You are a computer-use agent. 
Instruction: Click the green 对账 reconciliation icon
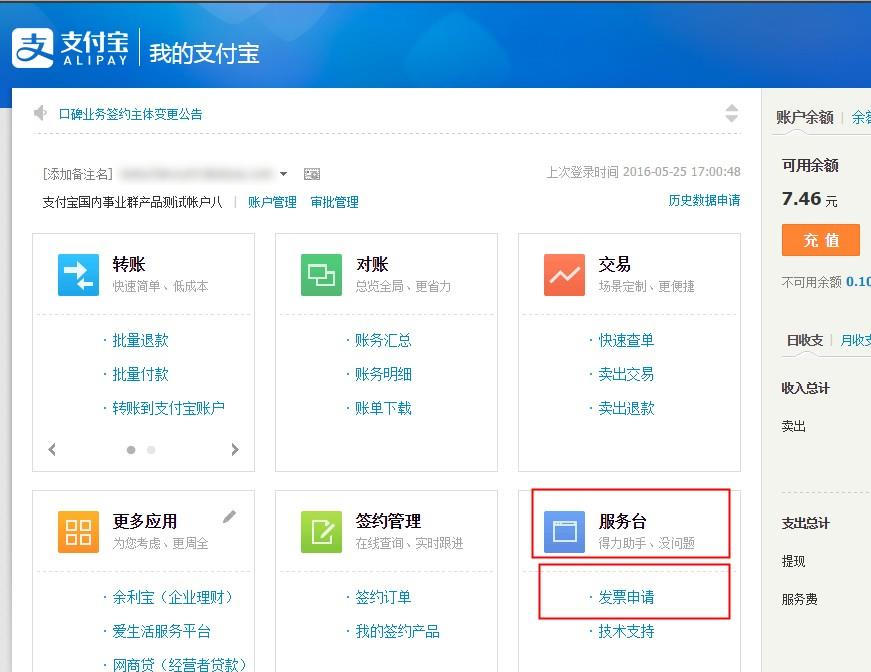pyautogui.click(x=321, y=275)
